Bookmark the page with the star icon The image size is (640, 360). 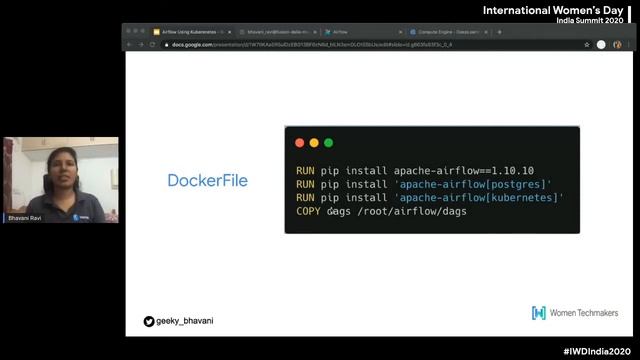pyautogui.click(x=587, y=44)
